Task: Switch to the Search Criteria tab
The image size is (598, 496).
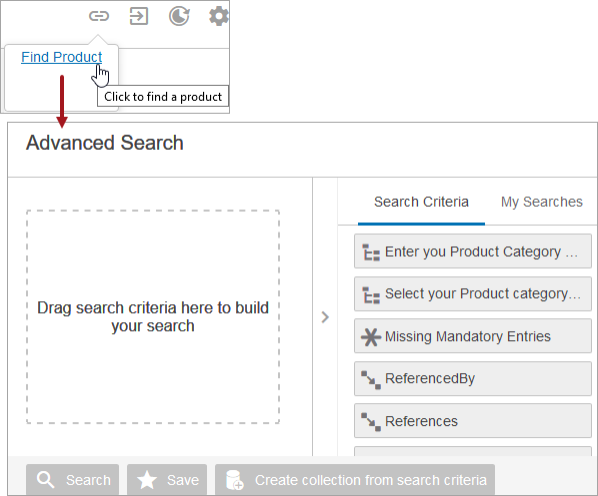Action: click(421, 202)
